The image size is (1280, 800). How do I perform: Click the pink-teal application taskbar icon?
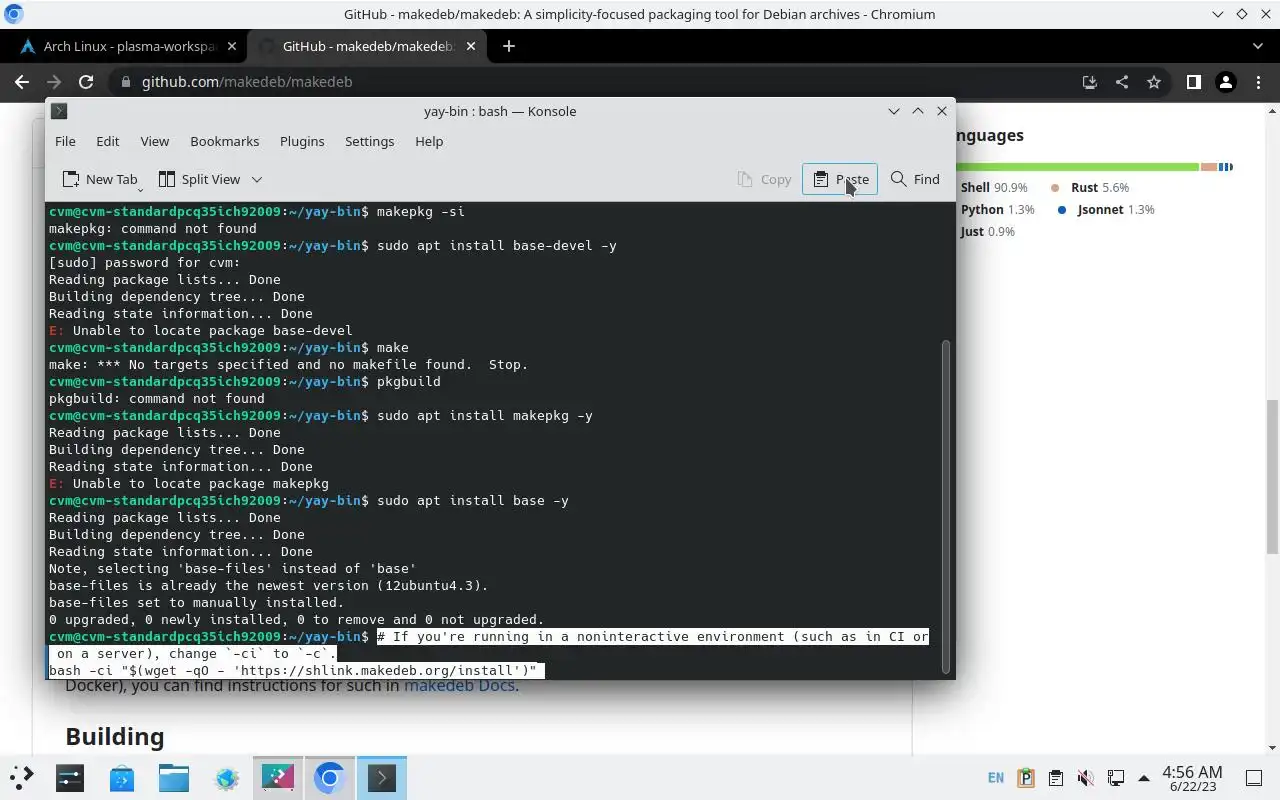(278, 777)
